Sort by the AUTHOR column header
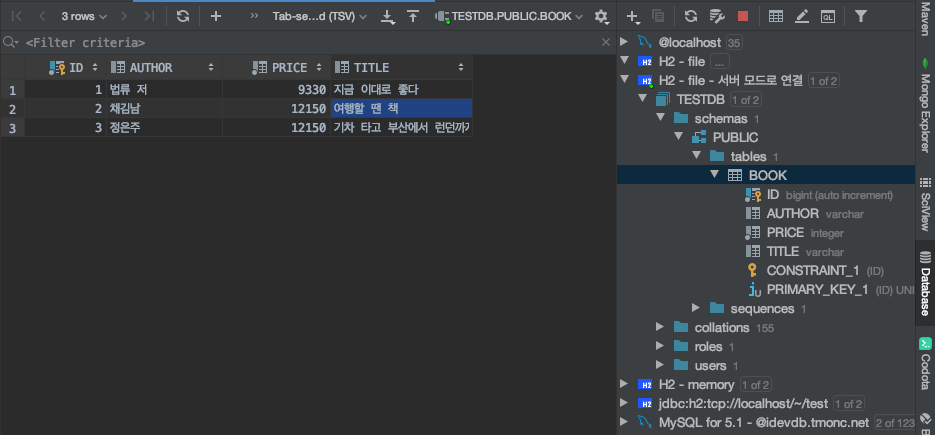Image resolution: width=935 pixels, height=435 pixels. pyautogui.click(x=165, y=67)
